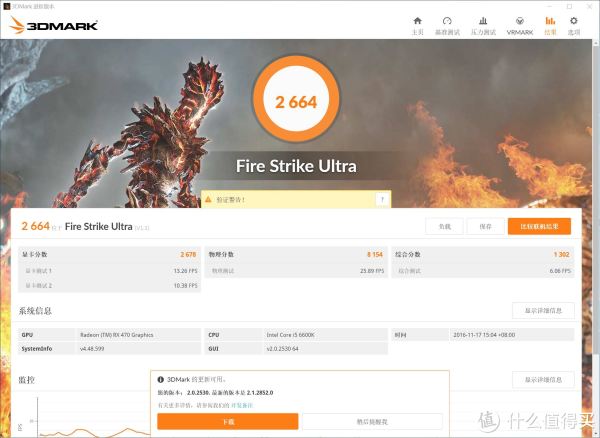Open the question mark help on validation warning
Screen dimensions: 600x438
[382, 199]
